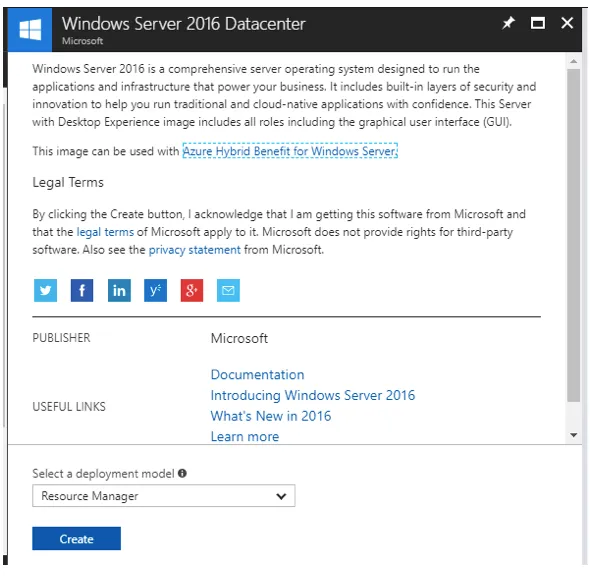Click the deployment model info icon
The width and height of the screenshot is (590, 576).
182,473
